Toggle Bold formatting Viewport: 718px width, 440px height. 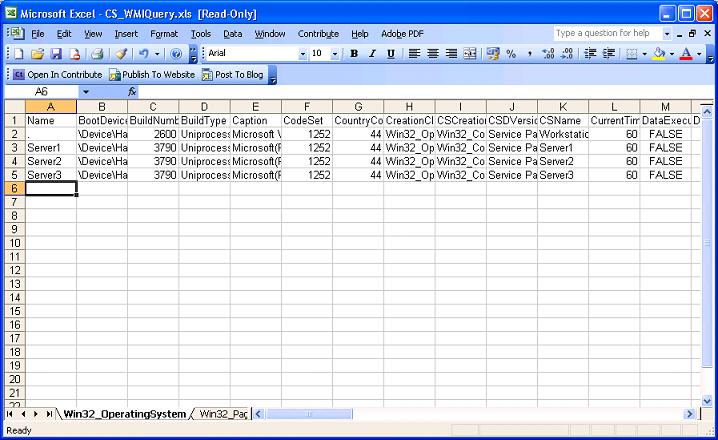[354, 54]
